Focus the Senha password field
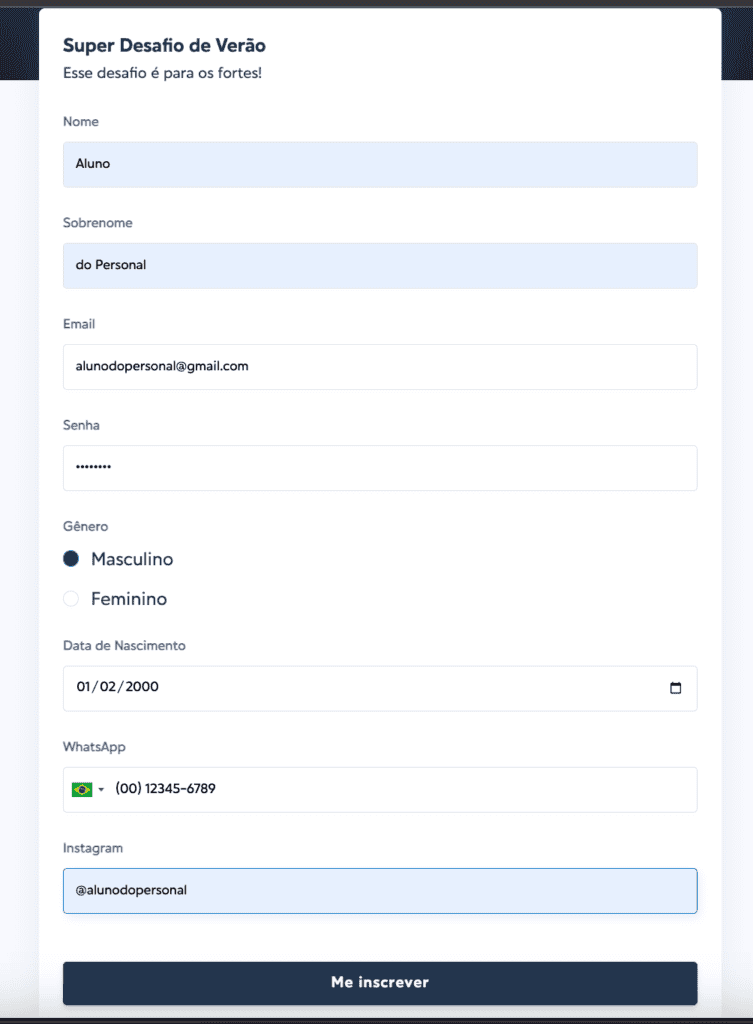Image resolution: width=753 pixels, height=1024 pixels. coord(380,468)
